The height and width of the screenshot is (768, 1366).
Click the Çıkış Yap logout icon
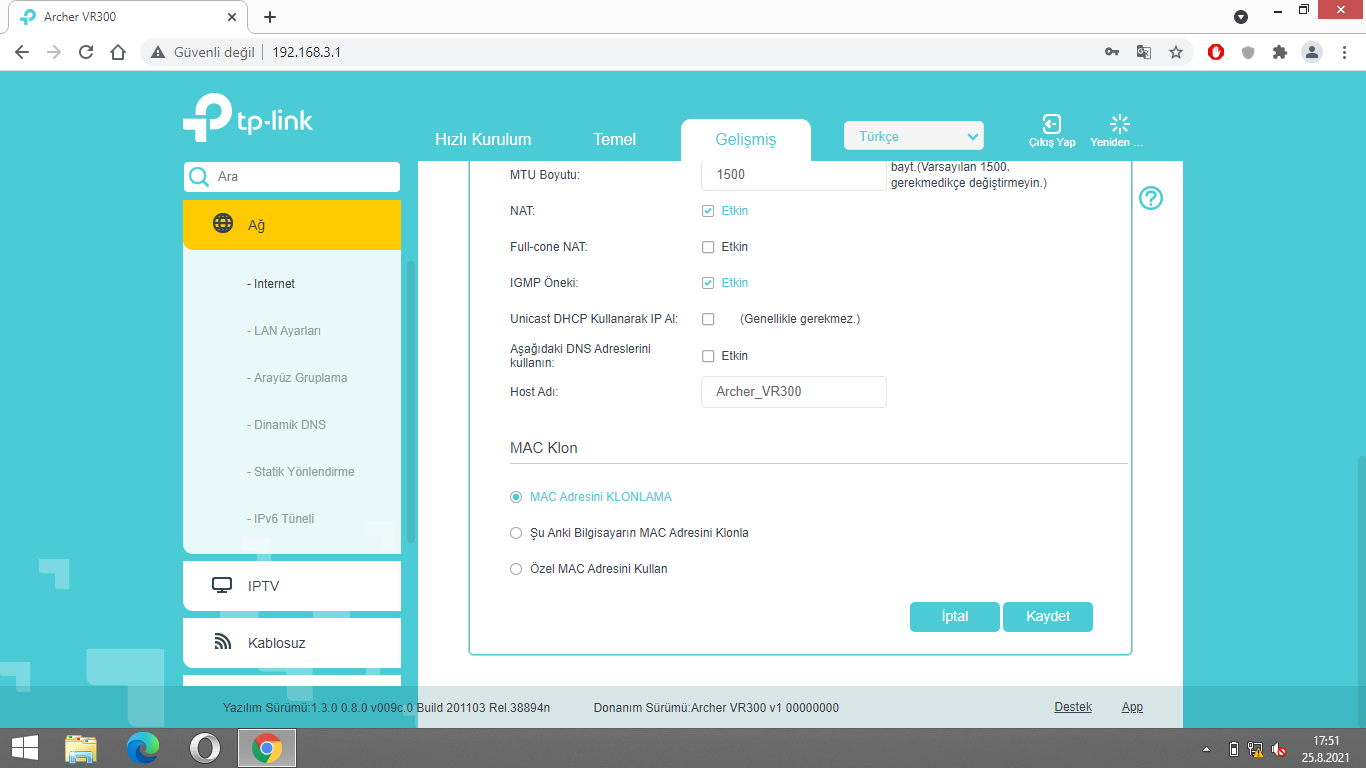coord(1052,124)
